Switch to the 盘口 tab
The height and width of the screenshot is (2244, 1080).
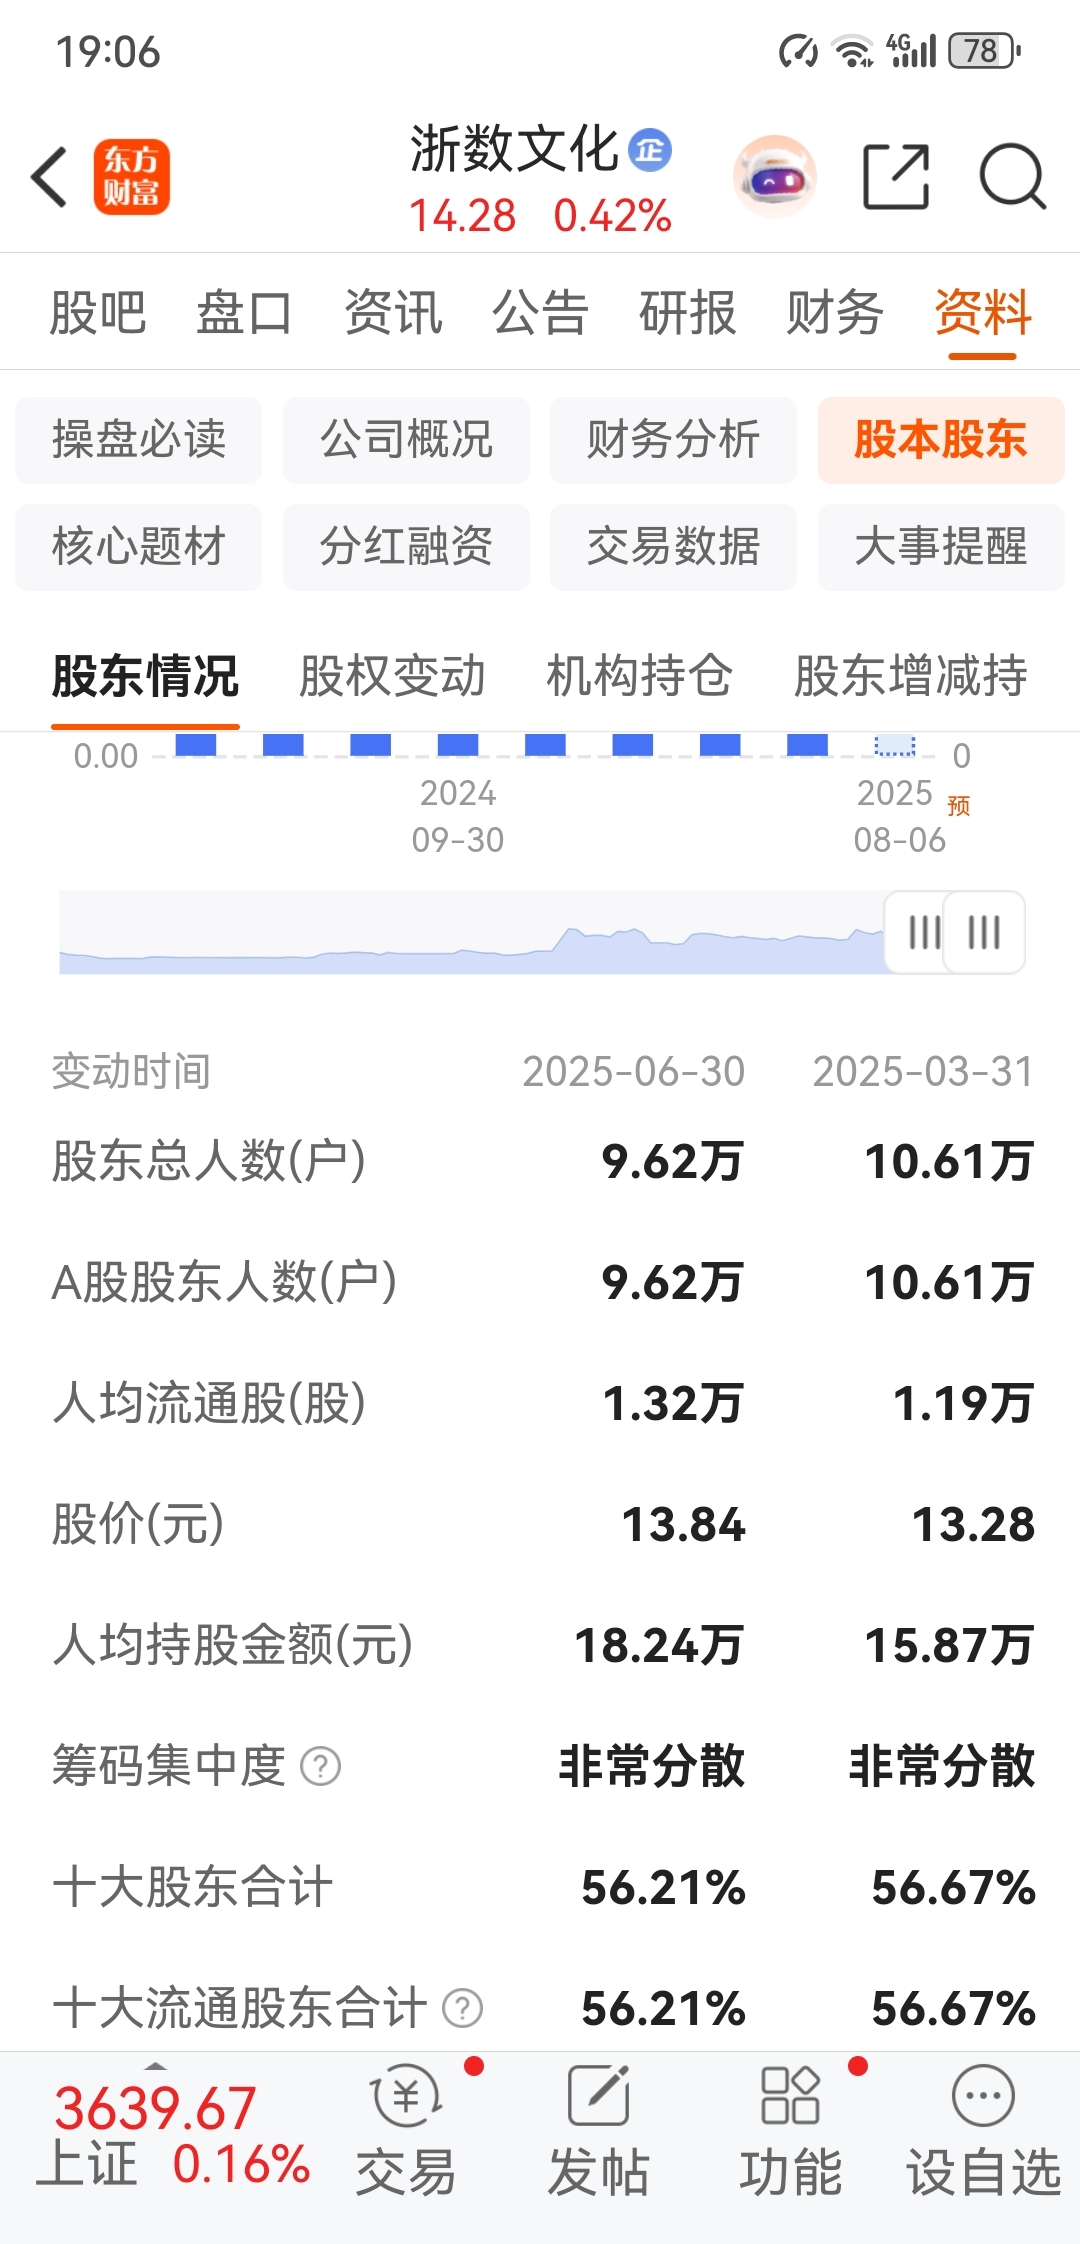click(245, 313)
